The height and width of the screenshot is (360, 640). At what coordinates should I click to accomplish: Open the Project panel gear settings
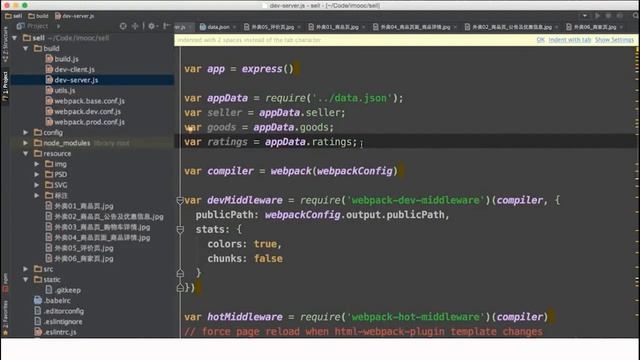pyautogui.click(x=152, y=26)
